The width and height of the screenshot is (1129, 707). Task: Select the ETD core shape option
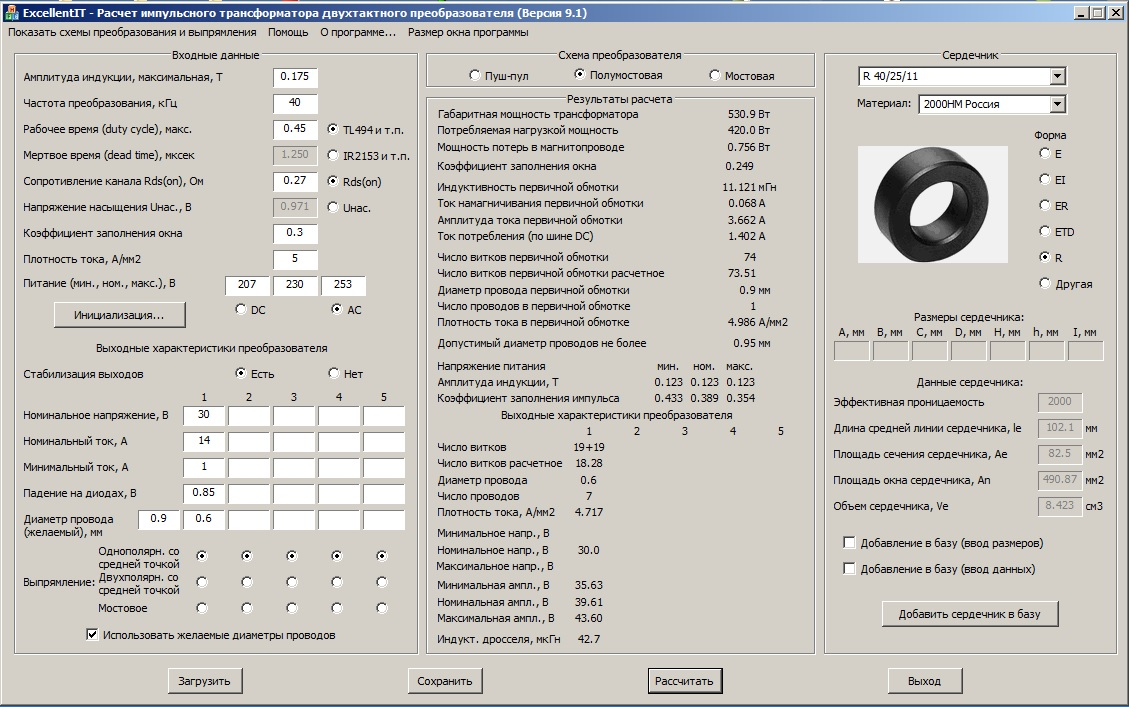[1046, 232]
